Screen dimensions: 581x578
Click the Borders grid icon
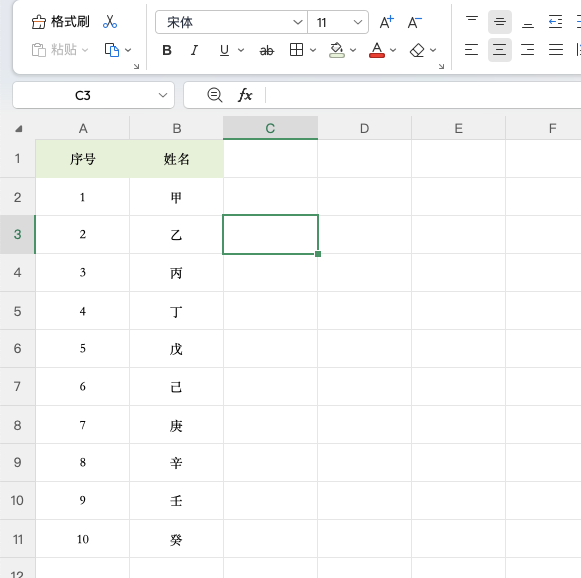[296, 50]
